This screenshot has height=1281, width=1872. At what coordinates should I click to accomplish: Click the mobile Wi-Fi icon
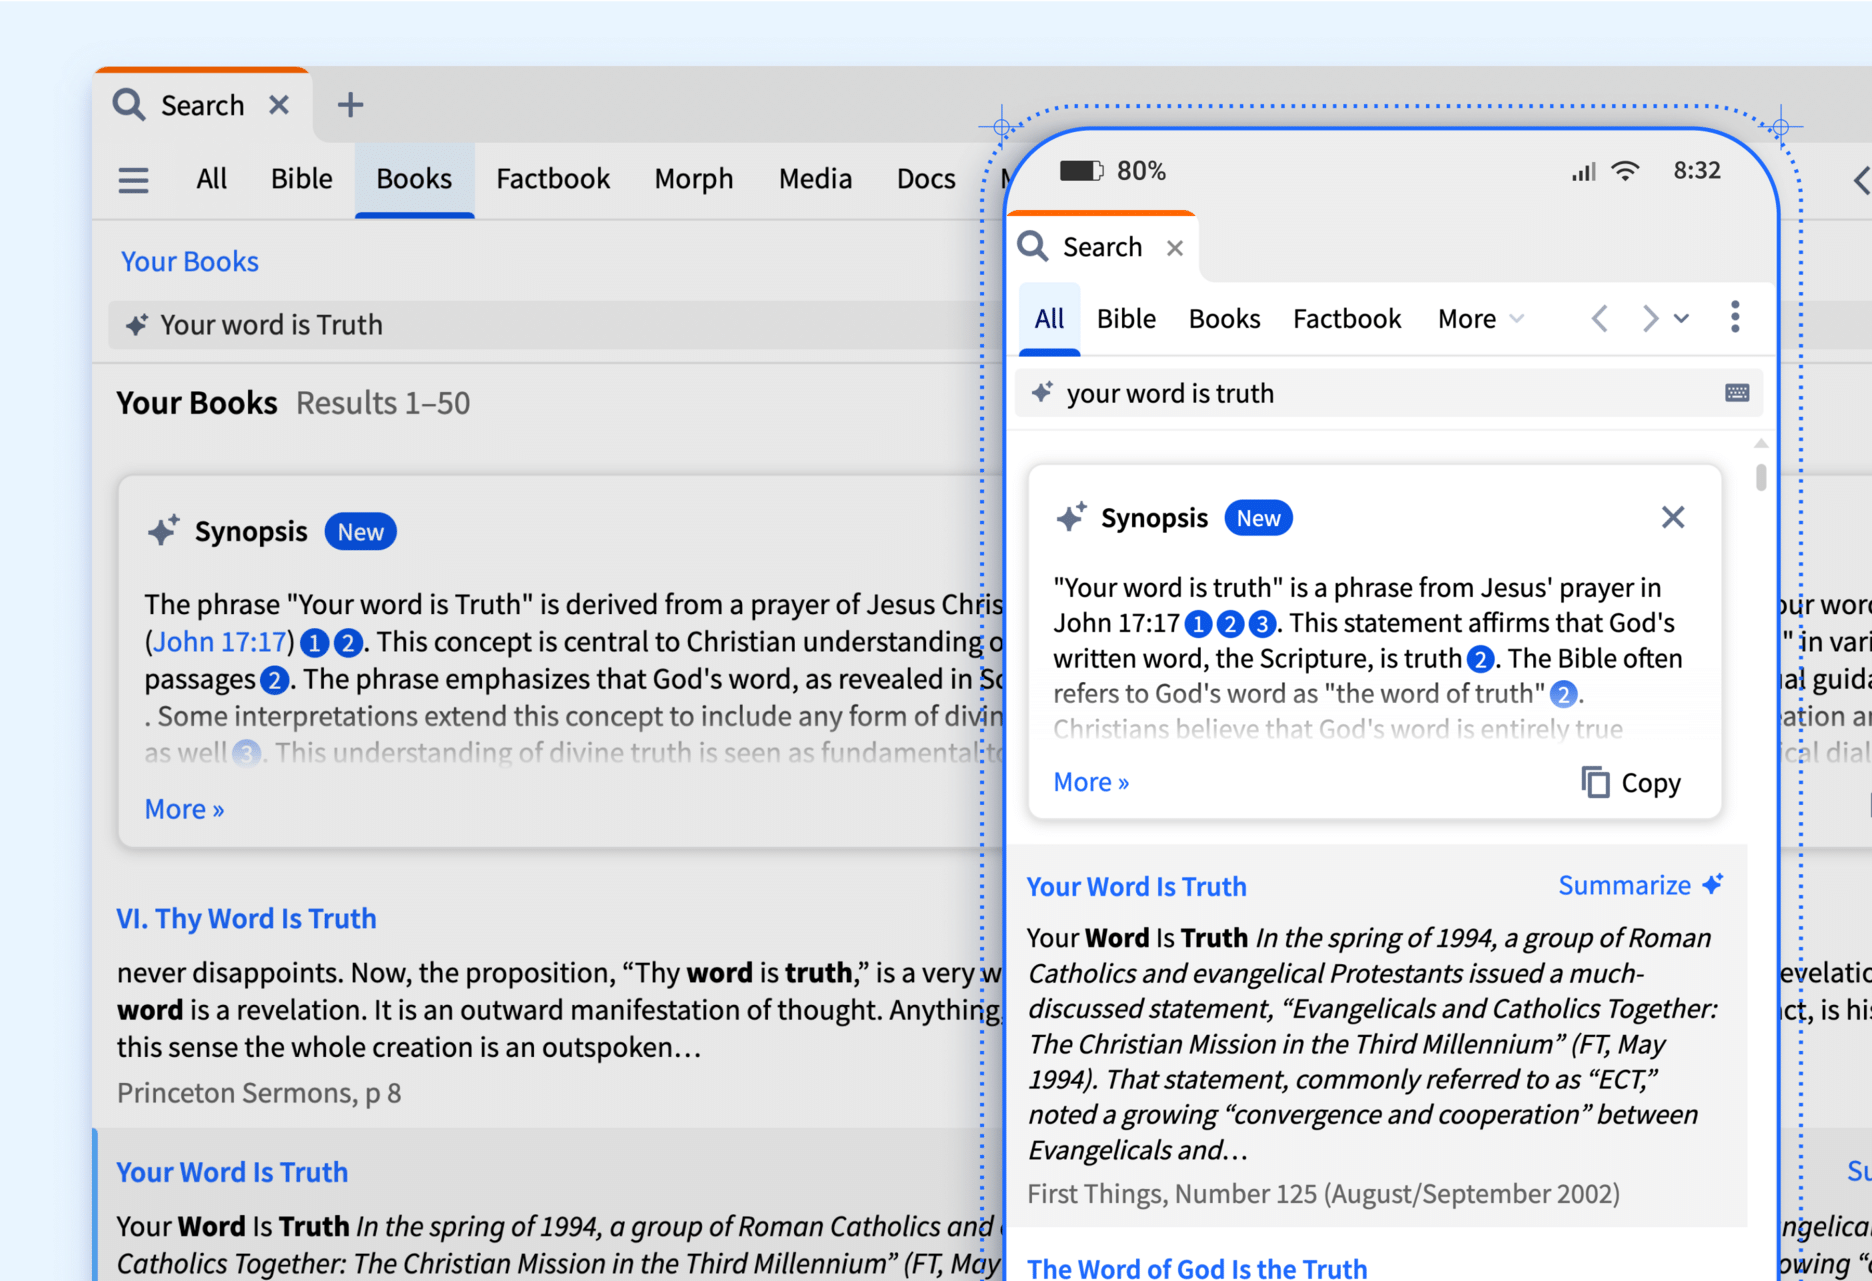click(x=1626, y=171)
